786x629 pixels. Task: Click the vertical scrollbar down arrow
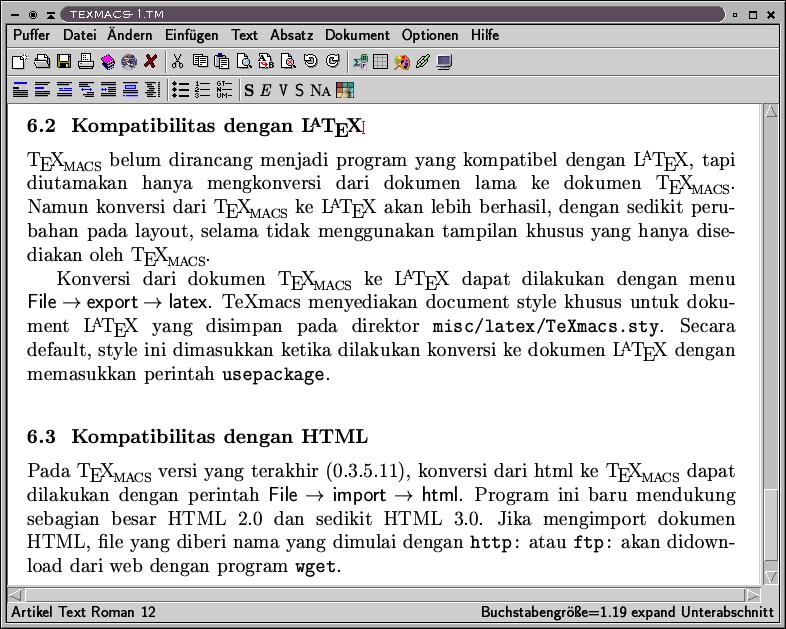[x=771, y=576]
